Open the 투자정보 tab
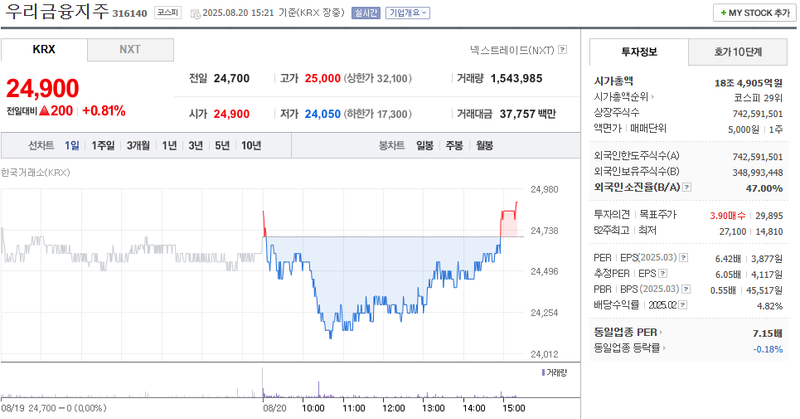 (x=639, y=52)
